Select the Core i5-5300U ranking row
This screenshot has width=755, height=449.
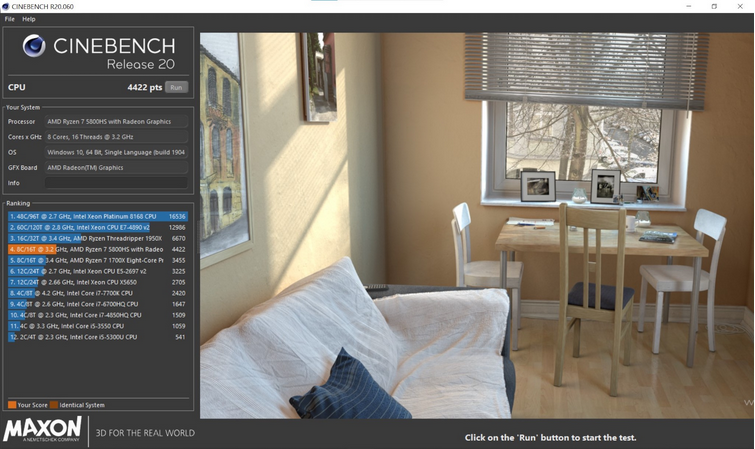pyautogui.click(x=97, y=337)
